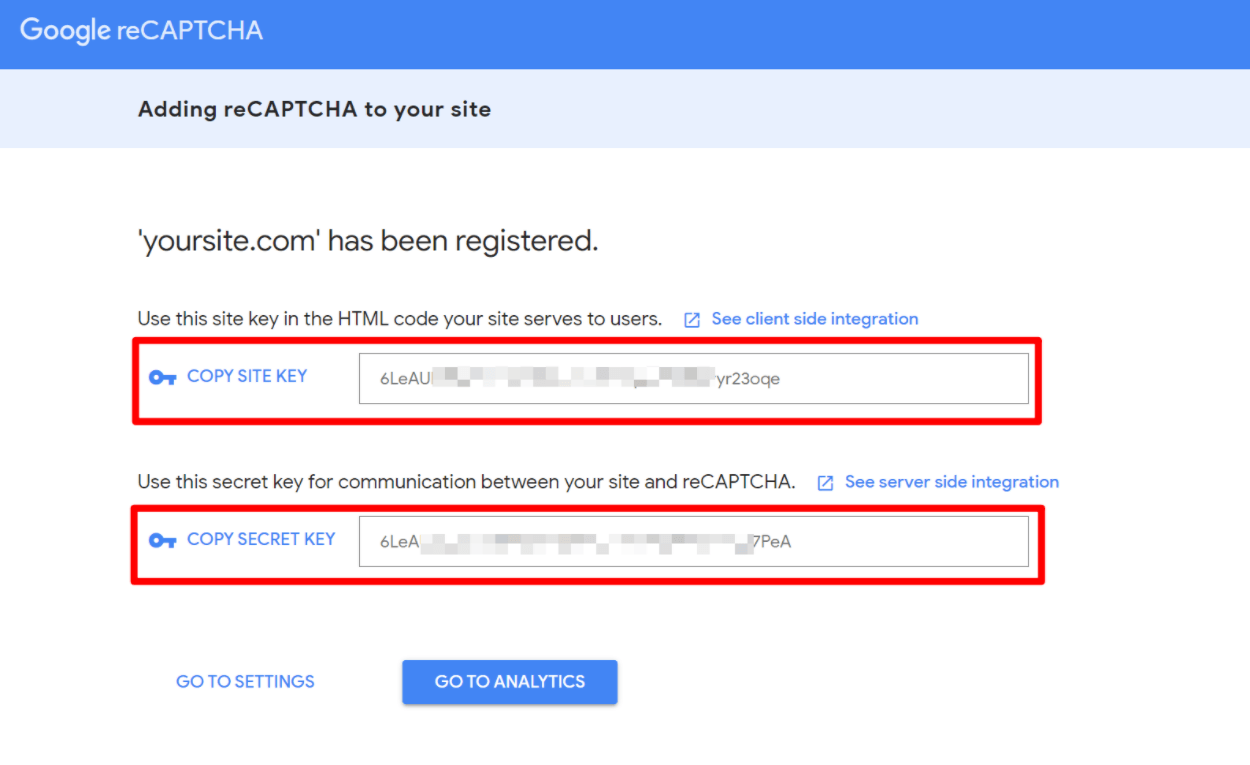Go to settings via GO TO SETTINGS
Viewport: 1250px width, 765px height.
click(245, 682)
